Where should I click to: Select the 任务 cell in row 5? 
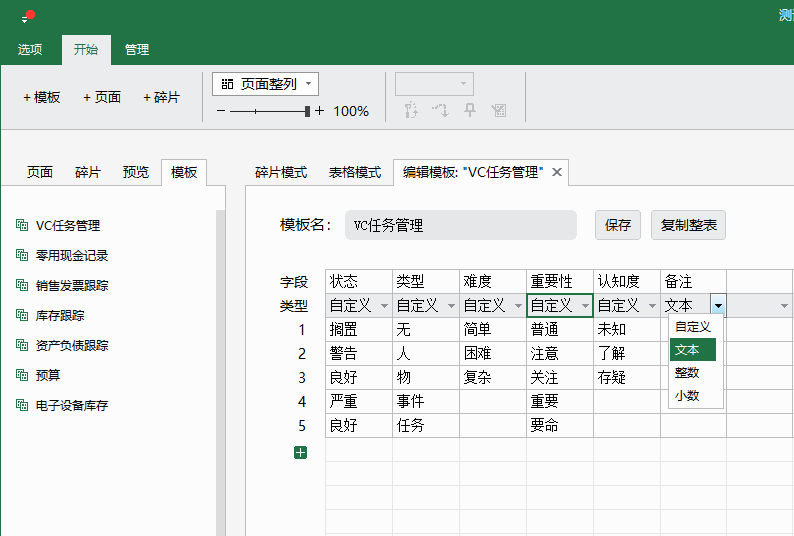pyautogui.click(x=426, y=425)
